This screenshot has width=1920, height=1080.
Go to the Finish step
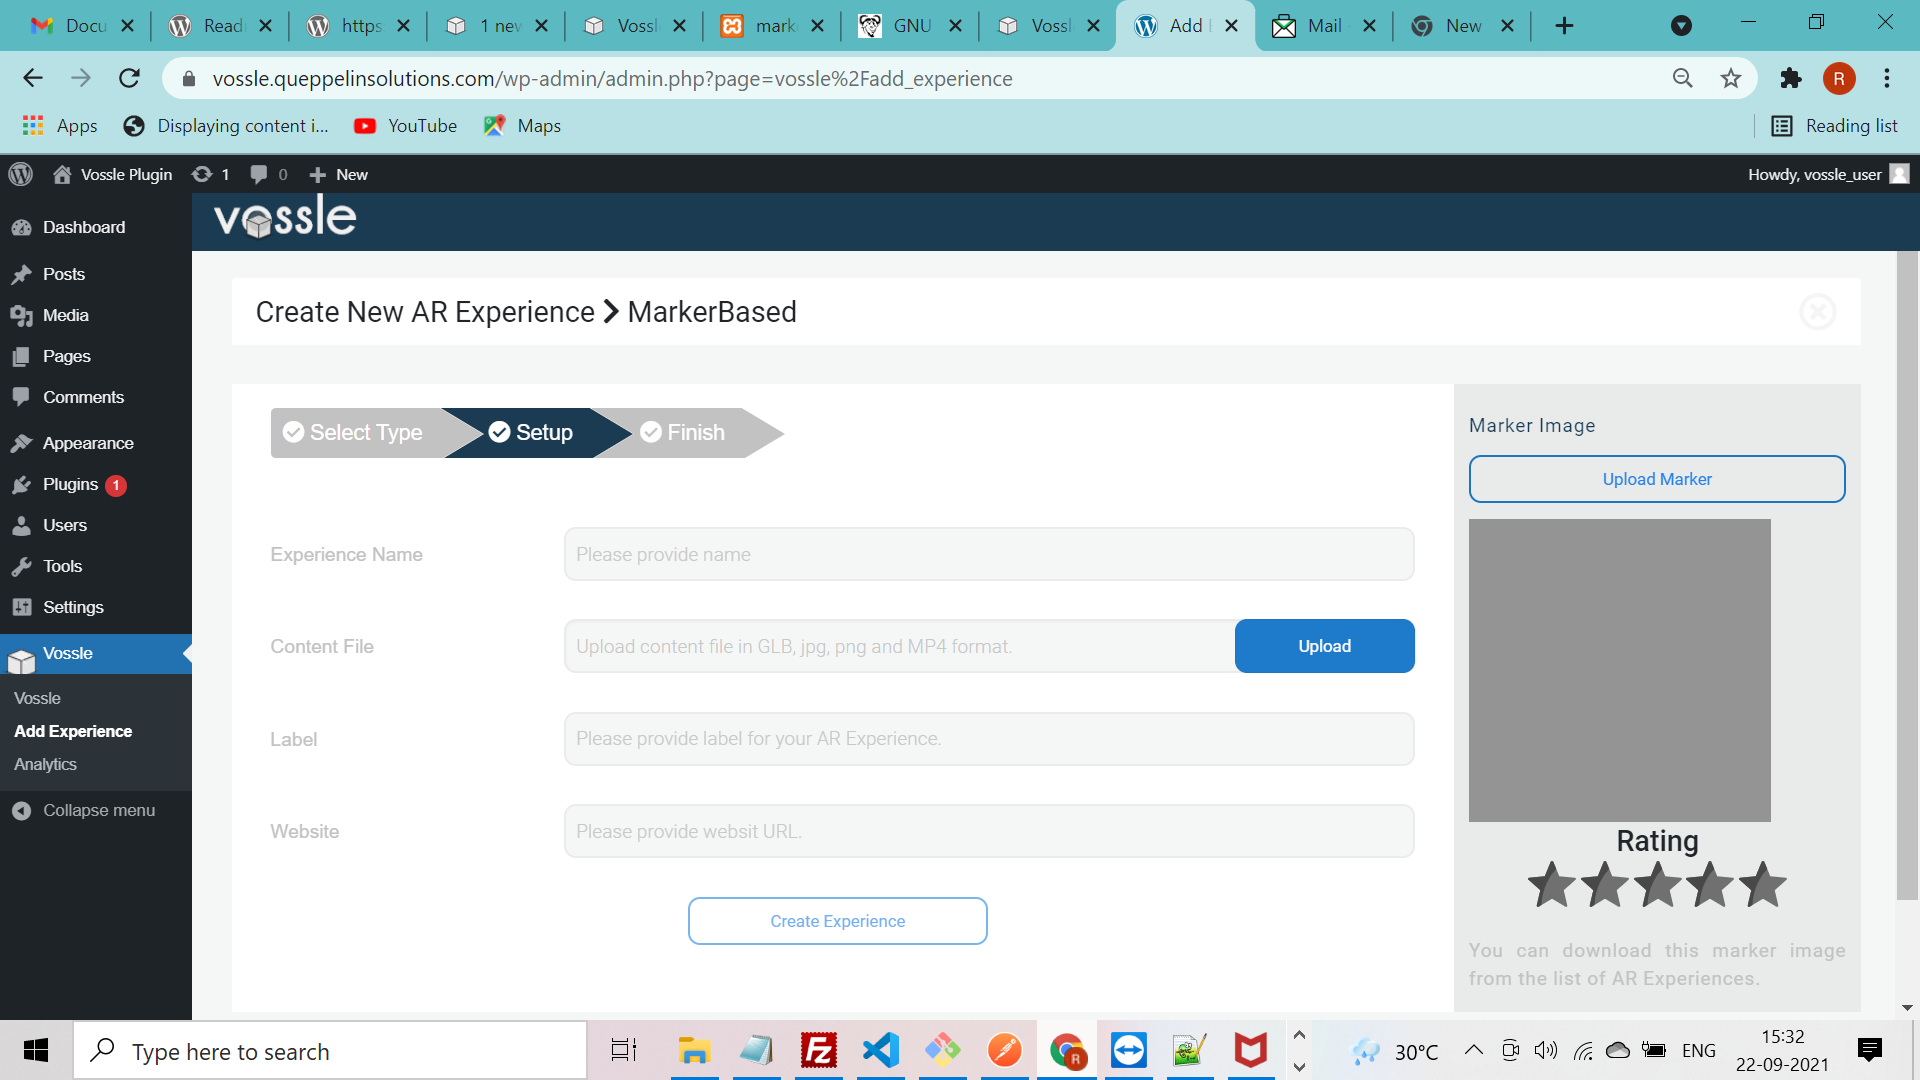pyautogui.click(x=690, y=432)
